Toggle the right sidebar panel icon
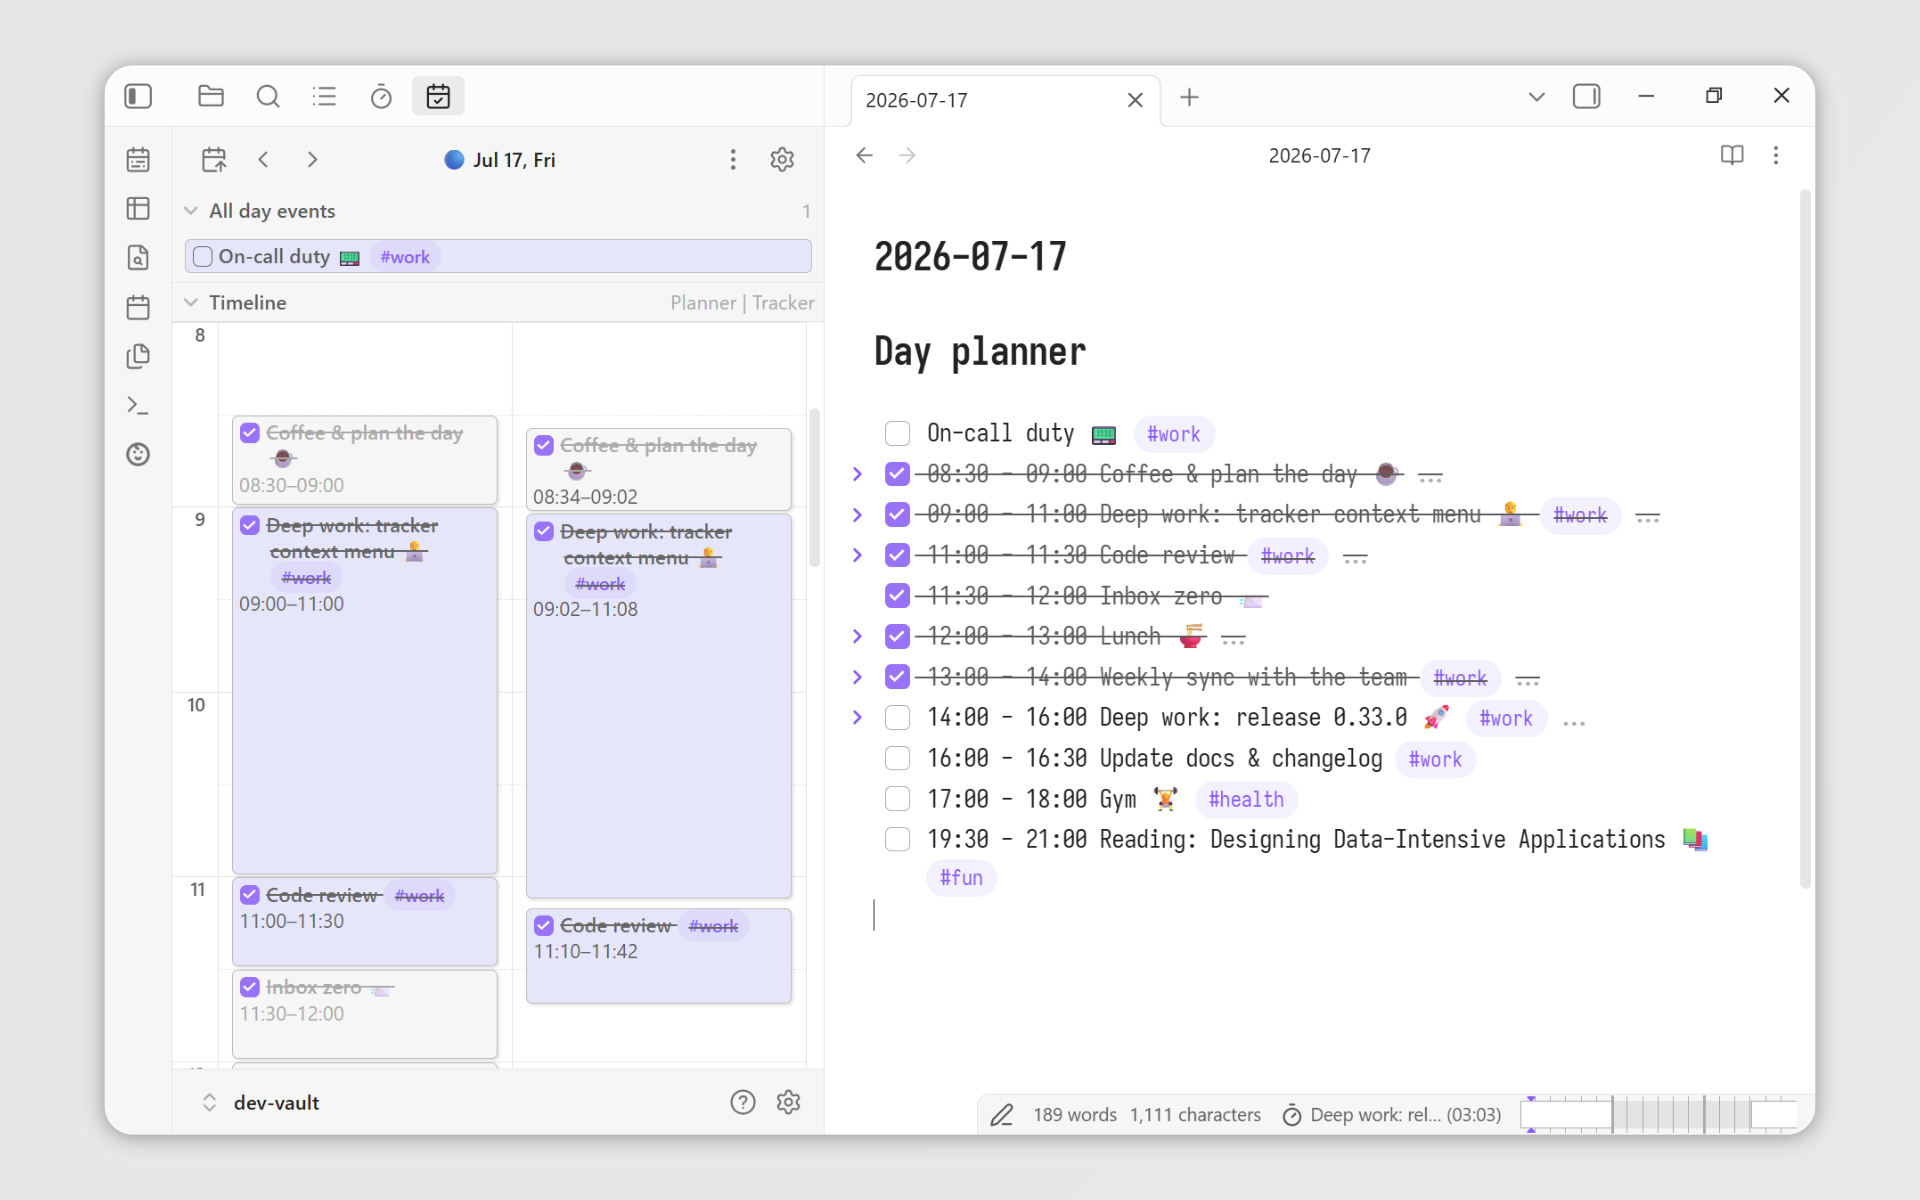The image size is (1920, 1200). pyautogui.click(x=1587, y=96)
